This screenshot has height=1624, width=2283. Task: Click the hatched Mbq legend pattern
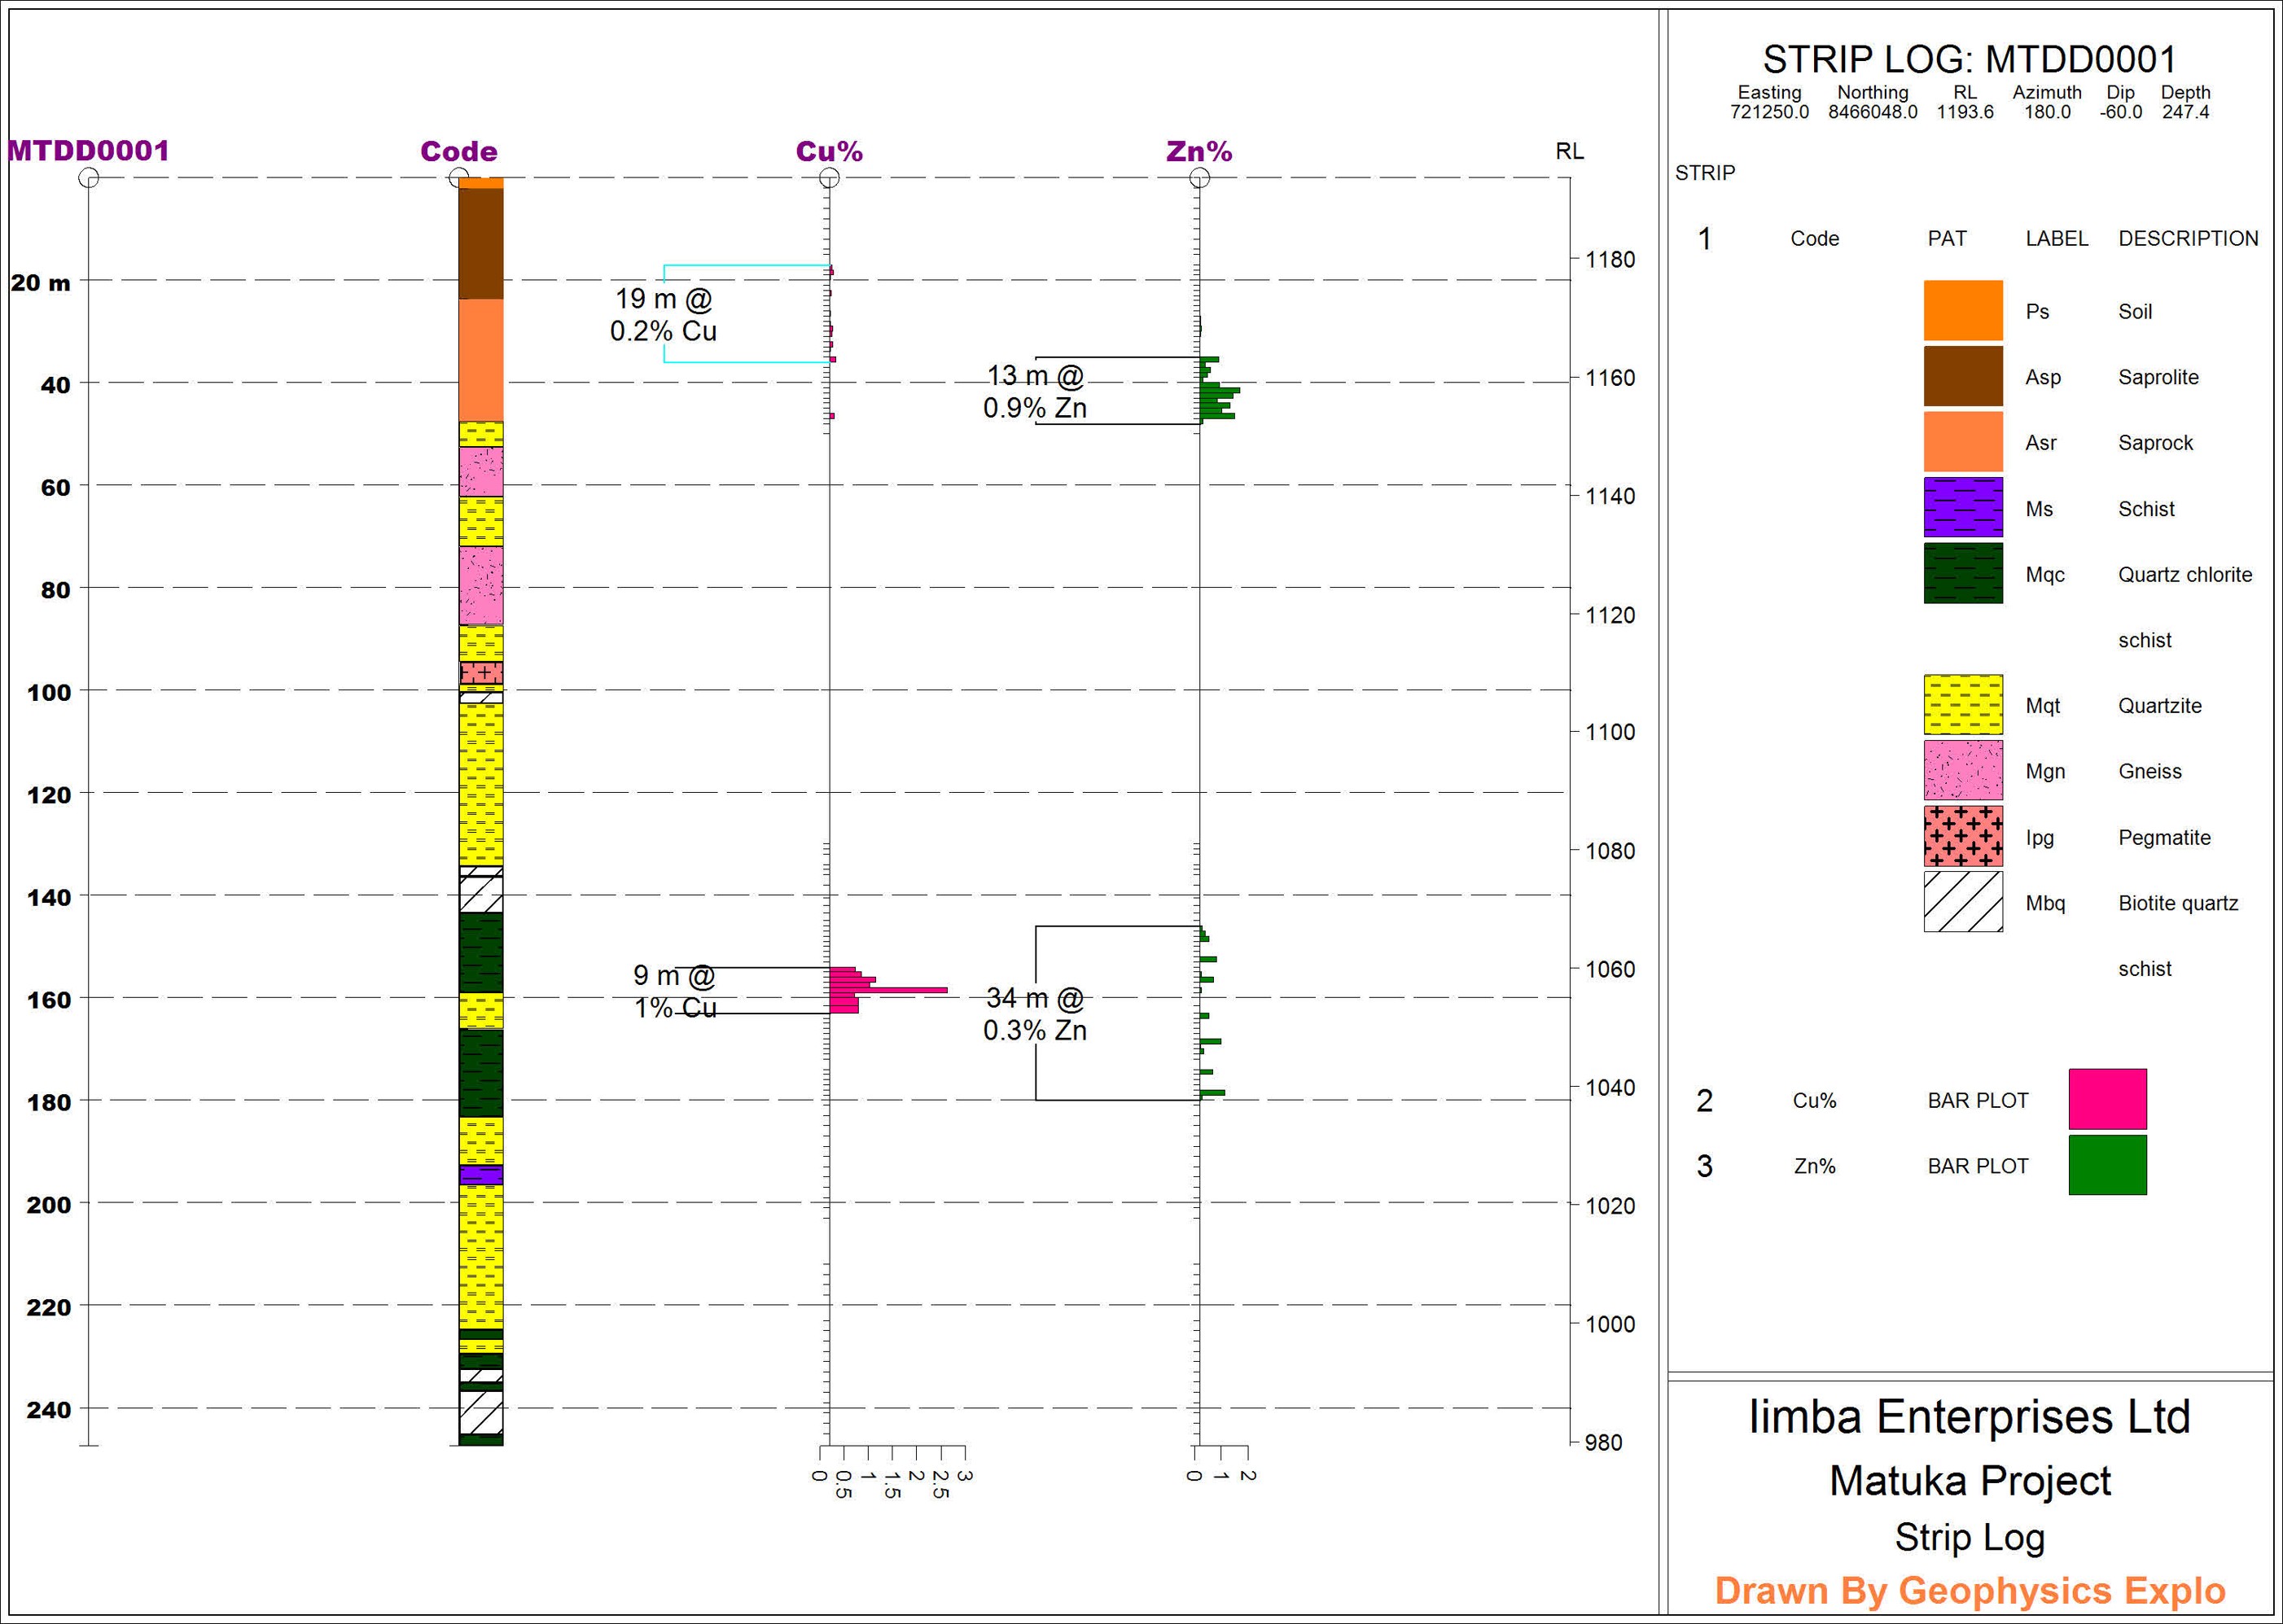point(1963,902)
